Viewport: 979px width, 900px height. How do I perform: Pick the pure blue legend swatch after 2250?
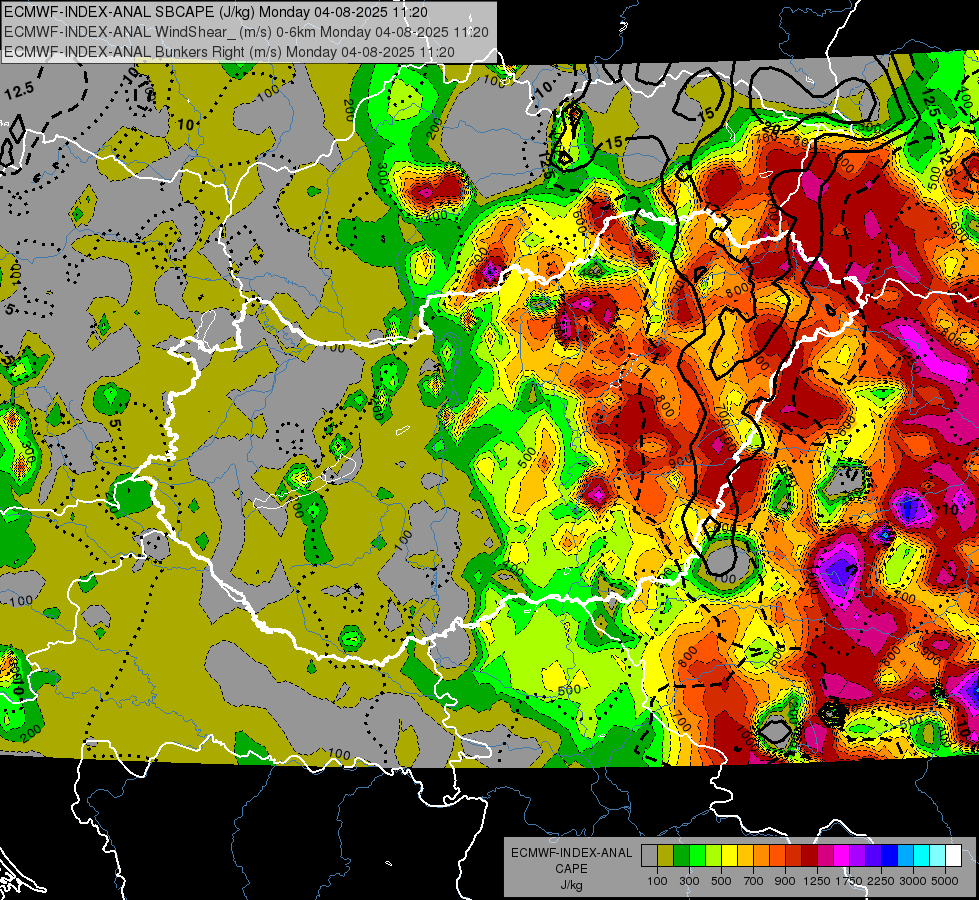(x=889, y=856)
